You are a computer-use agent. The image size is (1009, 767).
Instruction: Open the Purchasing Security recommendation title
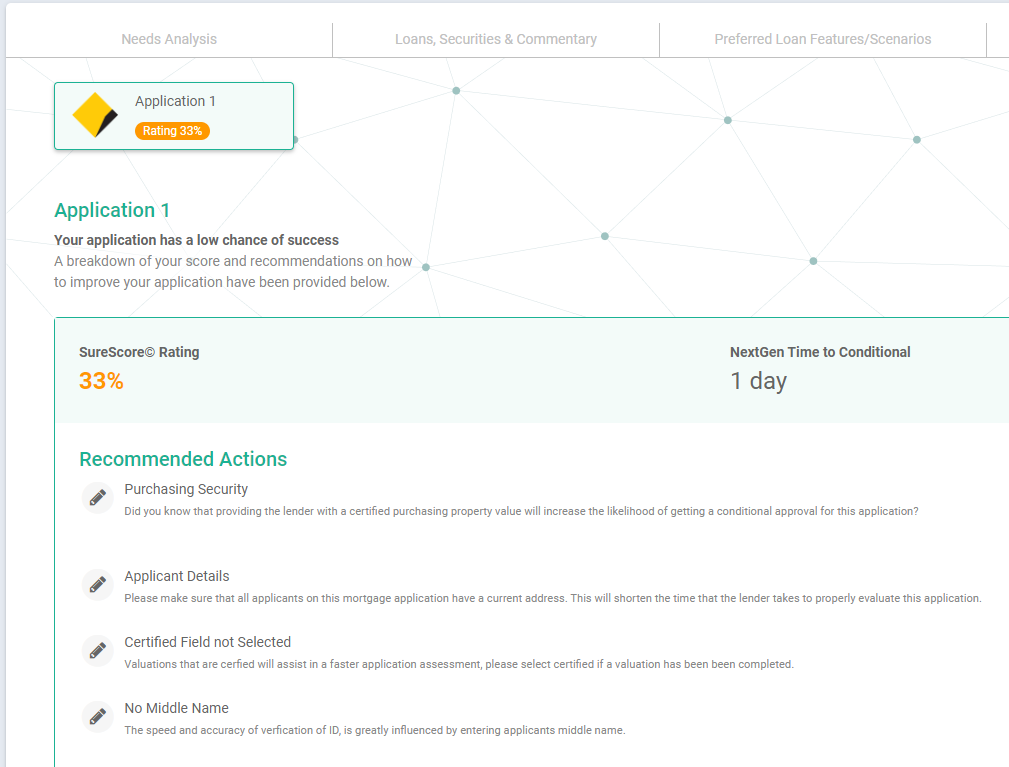[186, 489]
